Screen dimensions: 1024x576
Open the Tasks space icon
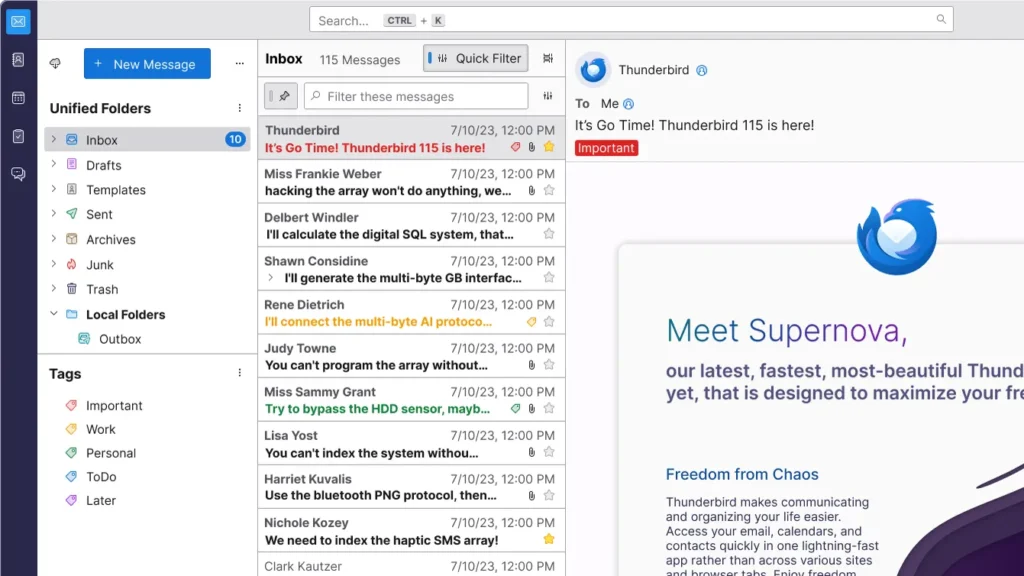(18, 136)
